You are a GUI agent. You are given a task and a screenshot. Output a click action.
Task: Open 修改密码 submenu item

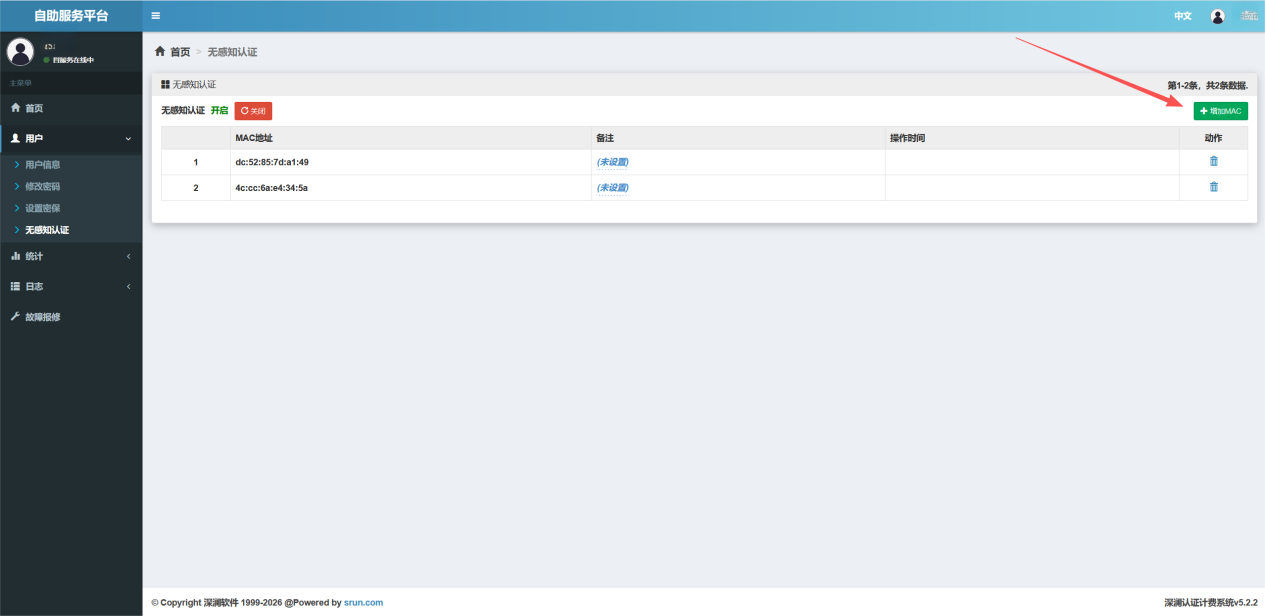(x=43, y=186)
